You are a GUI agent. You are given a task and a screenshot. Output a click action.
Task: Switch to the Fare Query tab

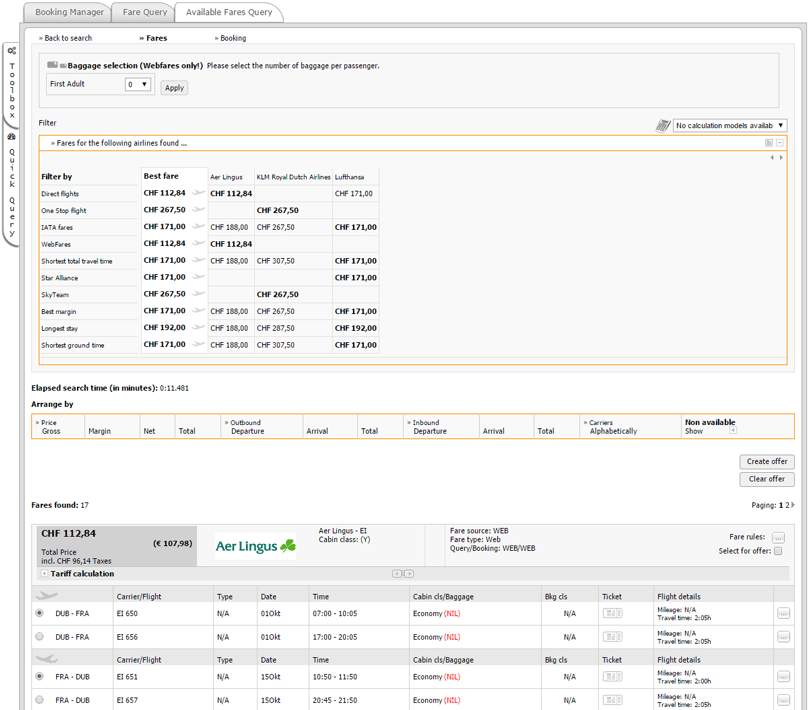145,12
